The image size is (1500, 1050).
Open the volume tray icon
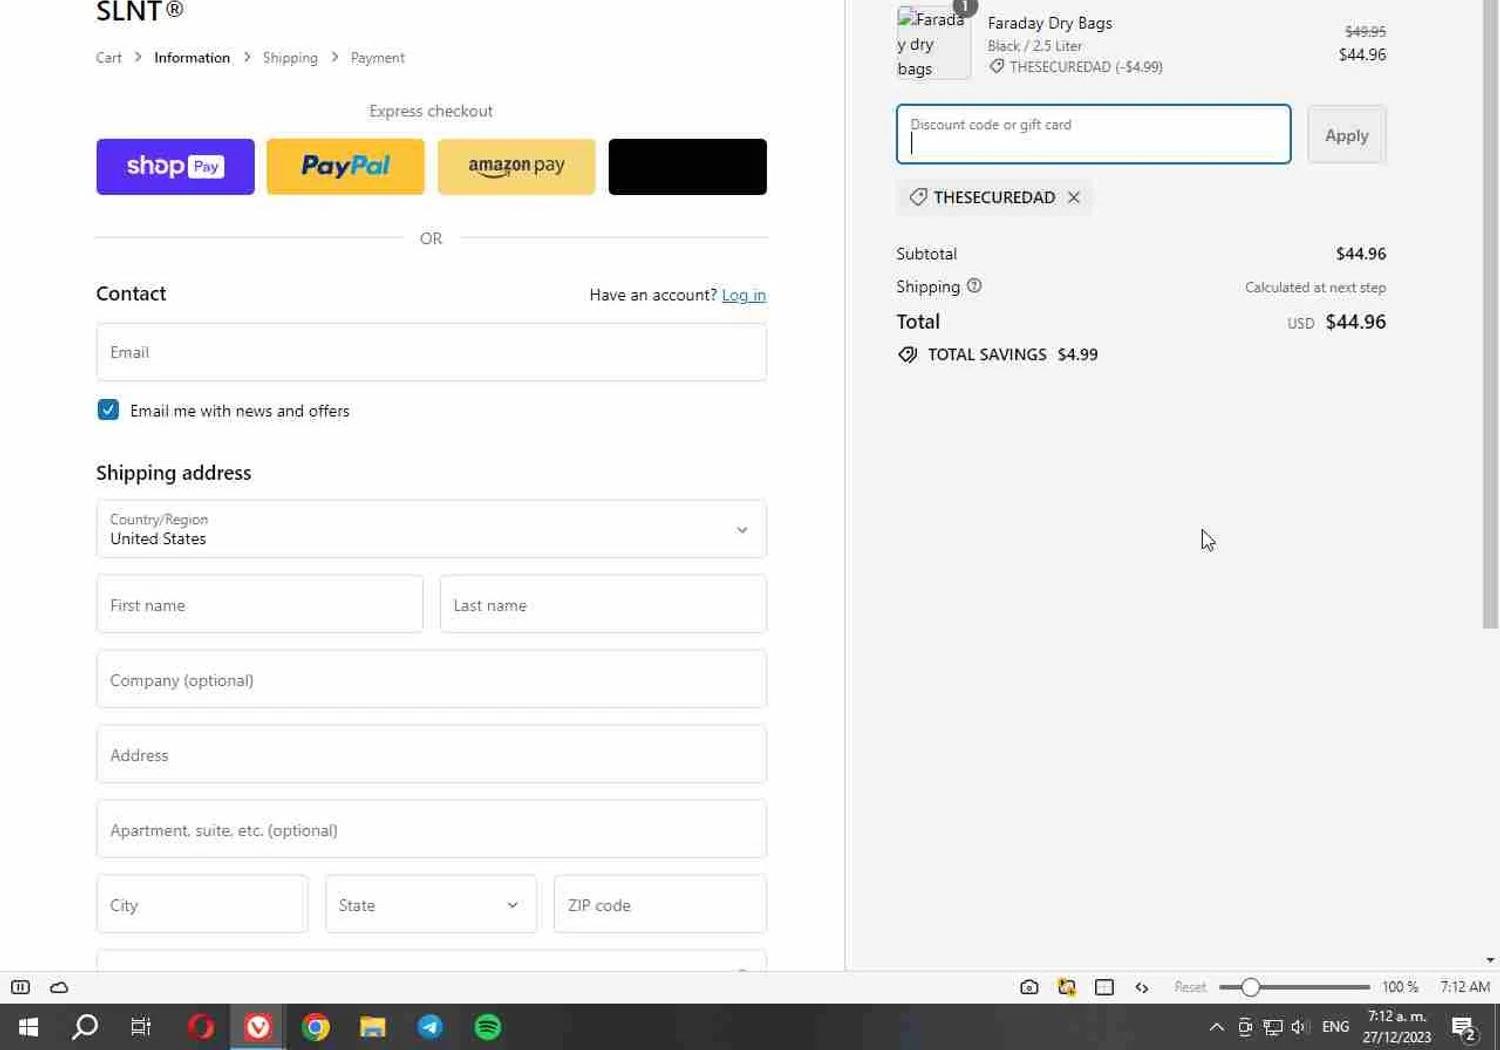click(1300, 1027)
